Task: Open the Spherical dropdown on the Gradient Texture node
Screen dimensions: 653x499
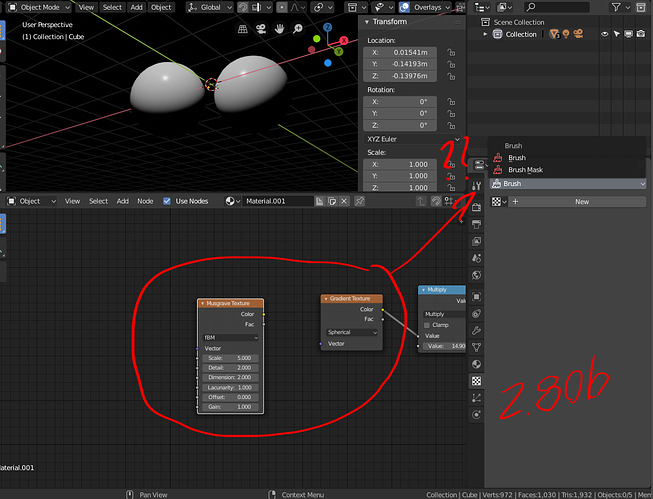Action: [352, 332]
